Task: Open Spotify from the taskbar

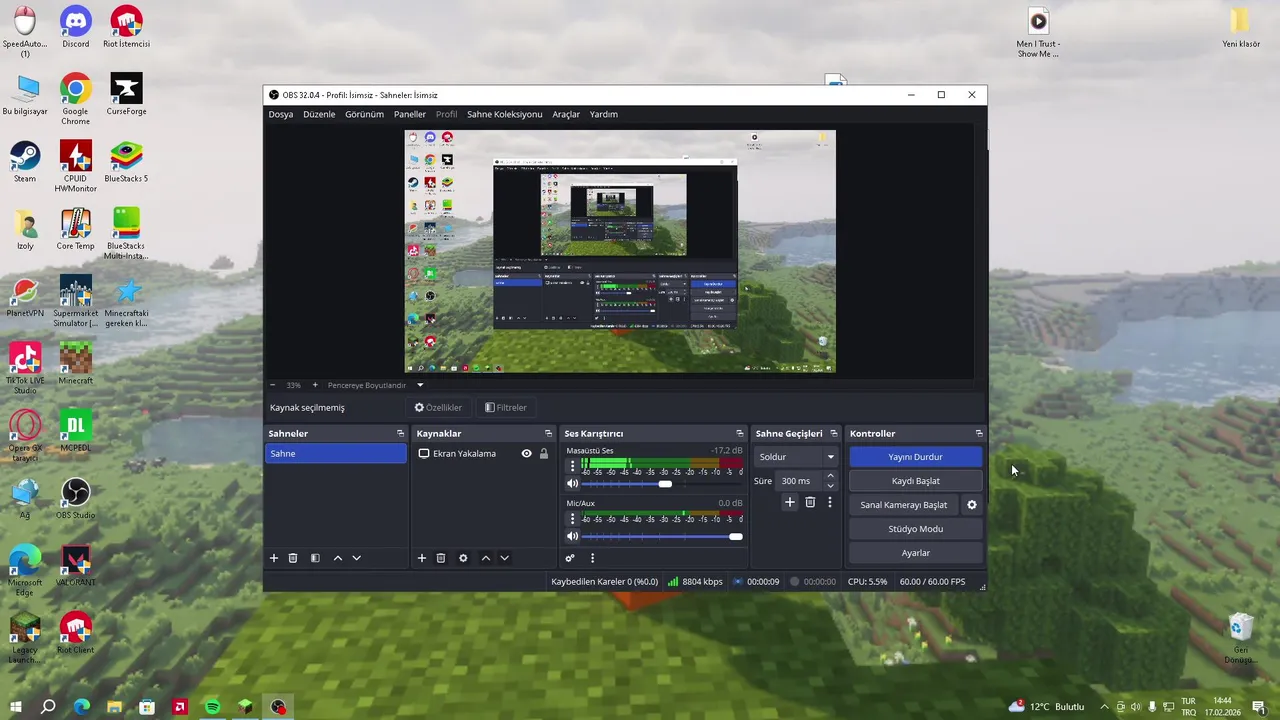Action: coord(212,706)
